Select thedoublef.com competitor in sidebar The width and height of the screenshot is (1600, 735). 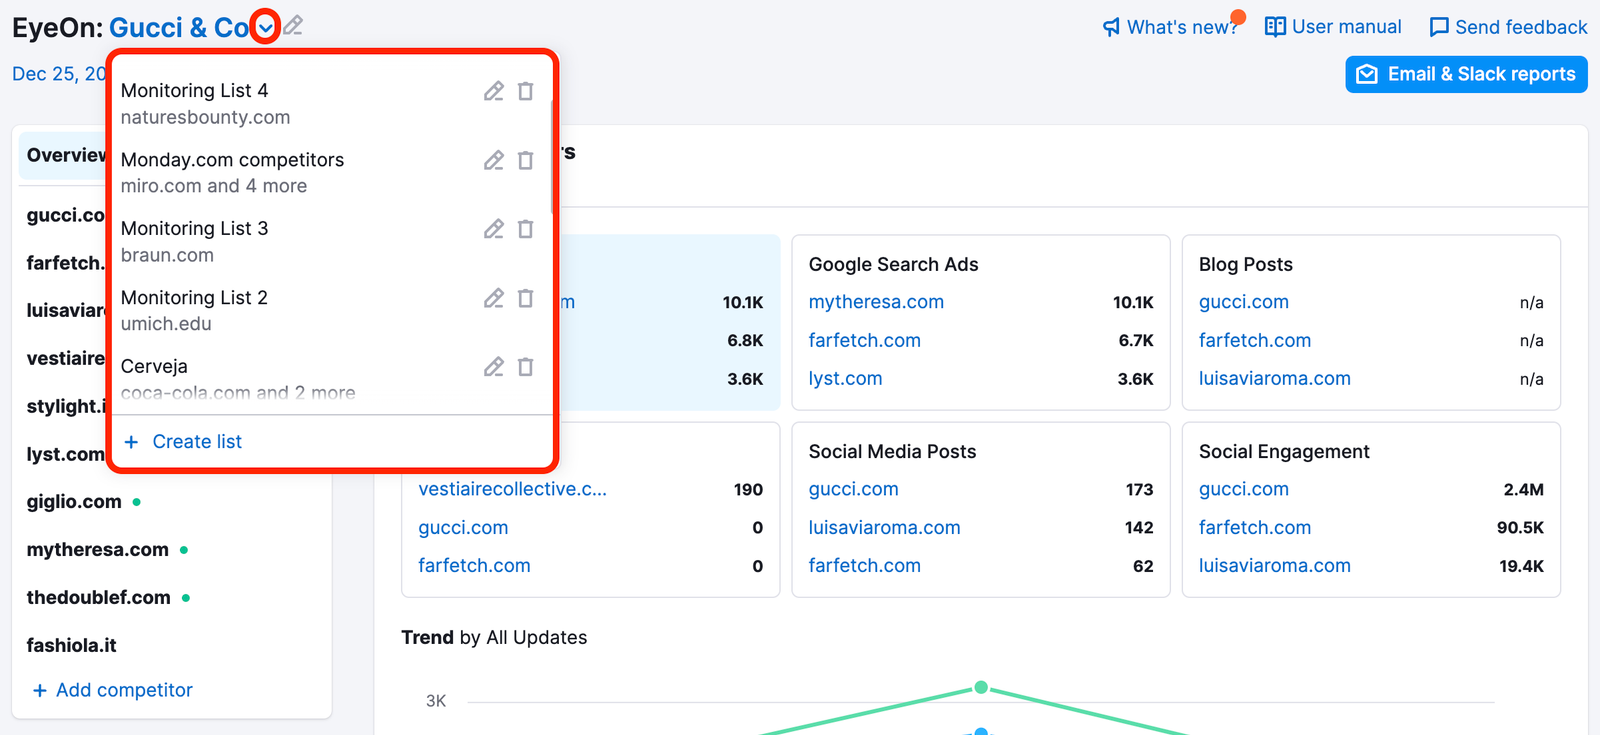[x=98, y=598]
